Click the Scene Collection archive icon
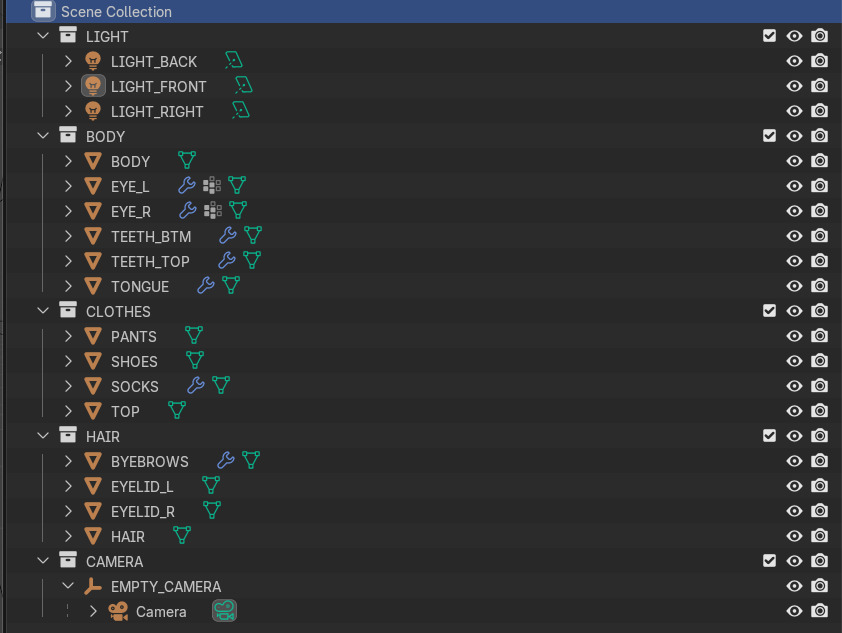Screen dimensions: 842x633 [x=43, y=11]
